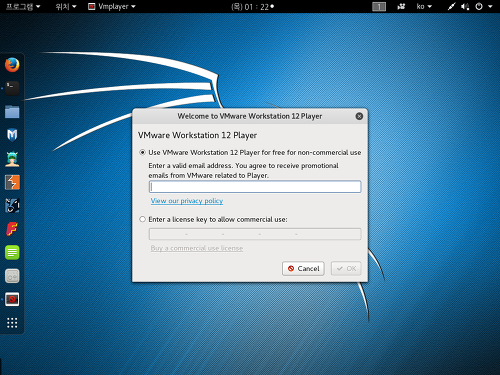Open the Terminal dock icon
The height and width of the screenshot is (375, 500).
point(12,88)
